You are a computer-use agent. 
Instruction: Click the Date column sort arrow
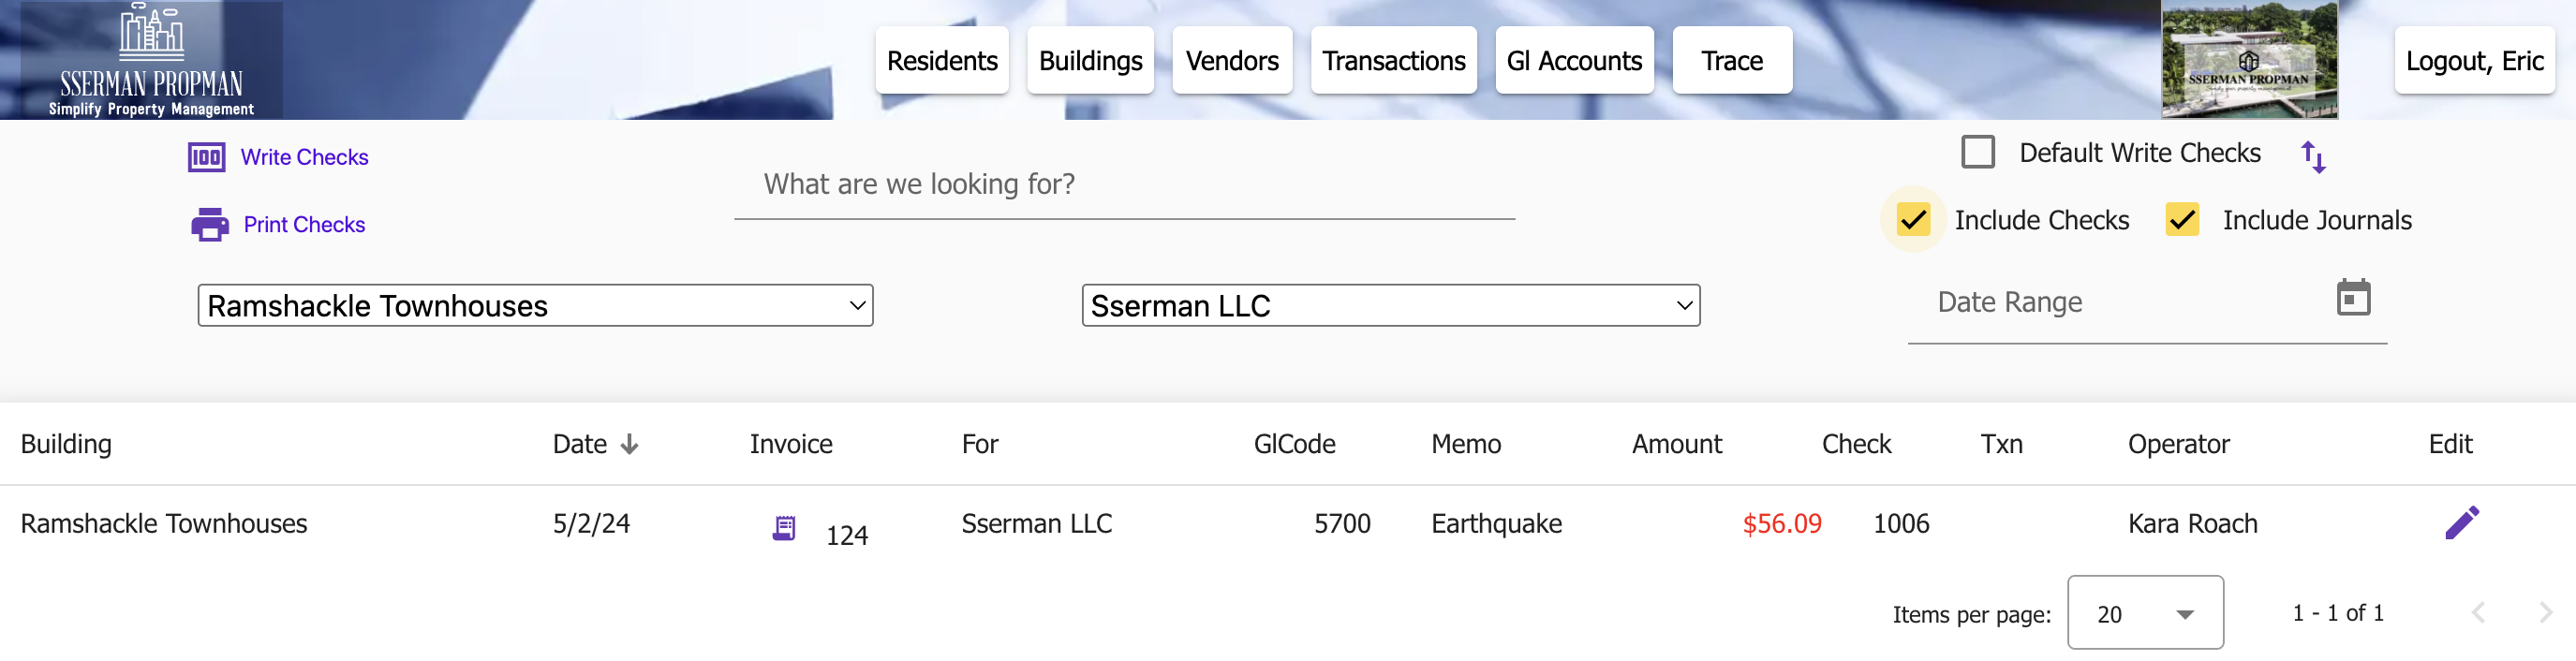point(629,444)
